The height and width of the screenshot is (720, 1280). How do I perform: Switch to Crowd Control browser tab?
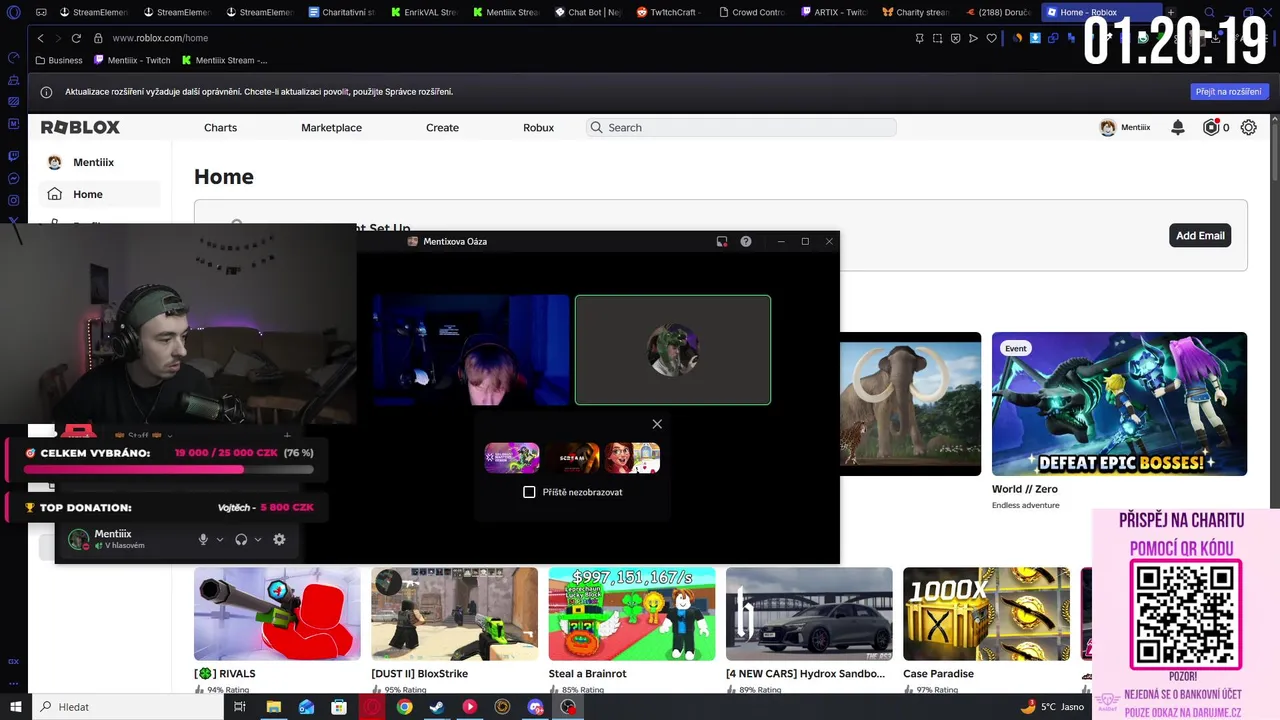coord(751,12)
